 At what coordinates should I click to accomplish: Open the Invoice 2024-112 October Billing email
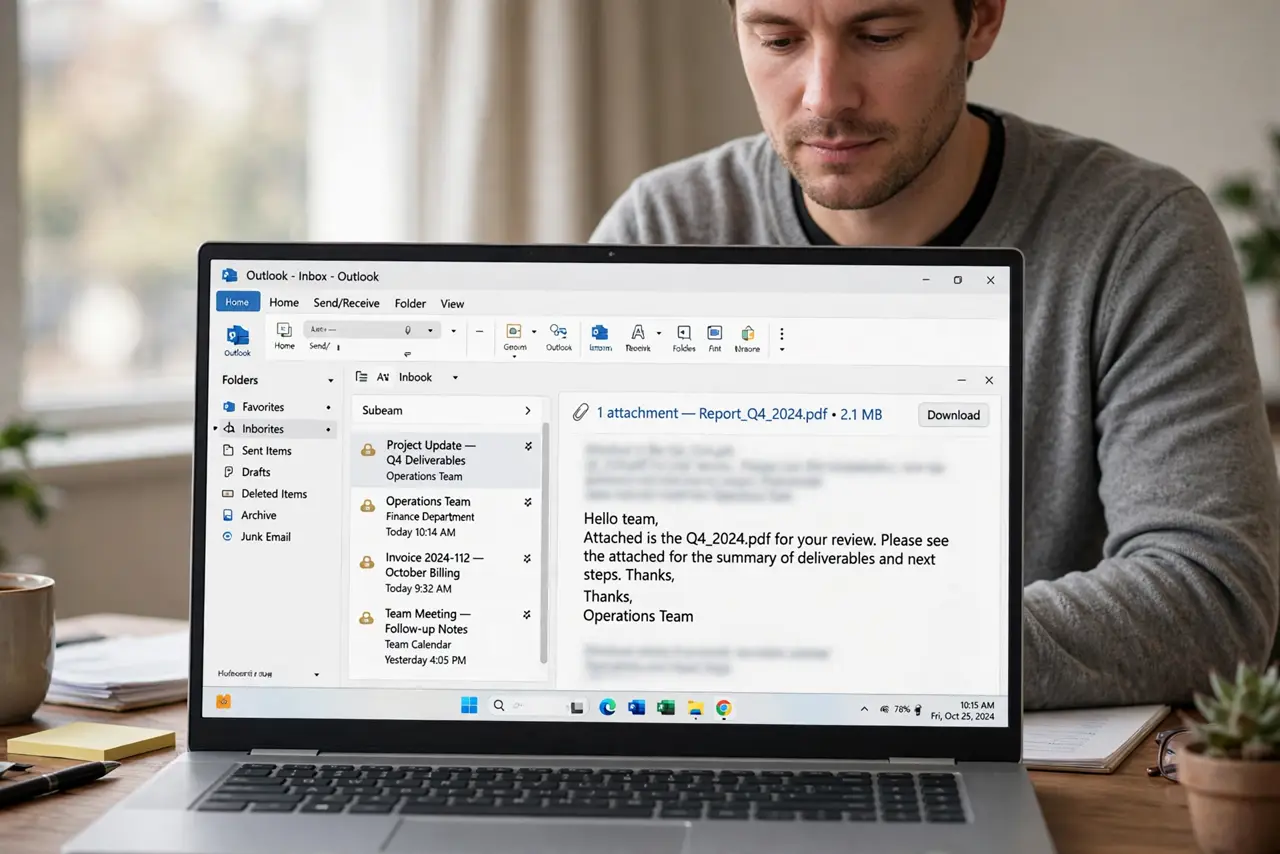pos(446,573)
